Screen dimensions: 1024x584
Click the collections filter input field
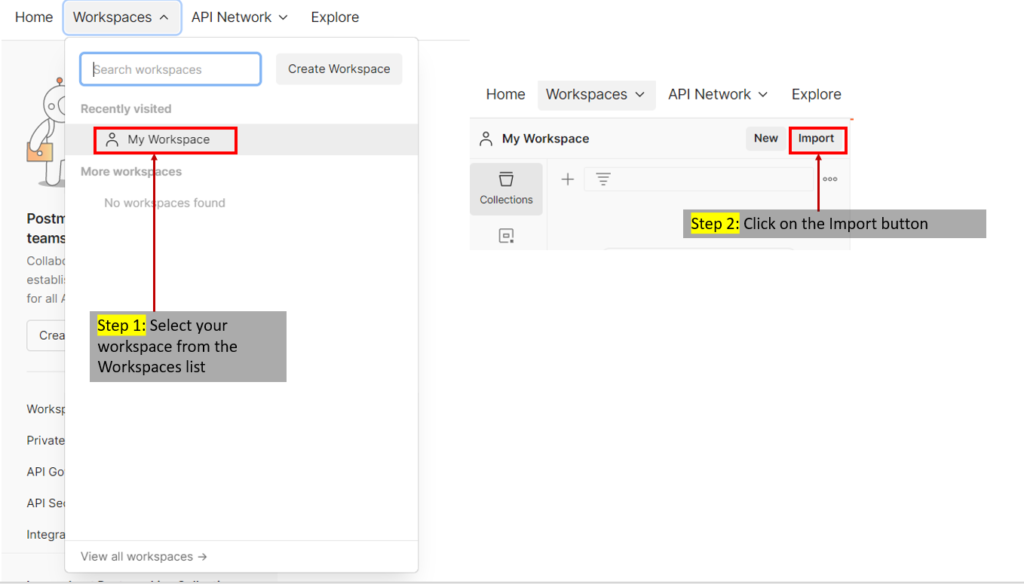[699, 179]
